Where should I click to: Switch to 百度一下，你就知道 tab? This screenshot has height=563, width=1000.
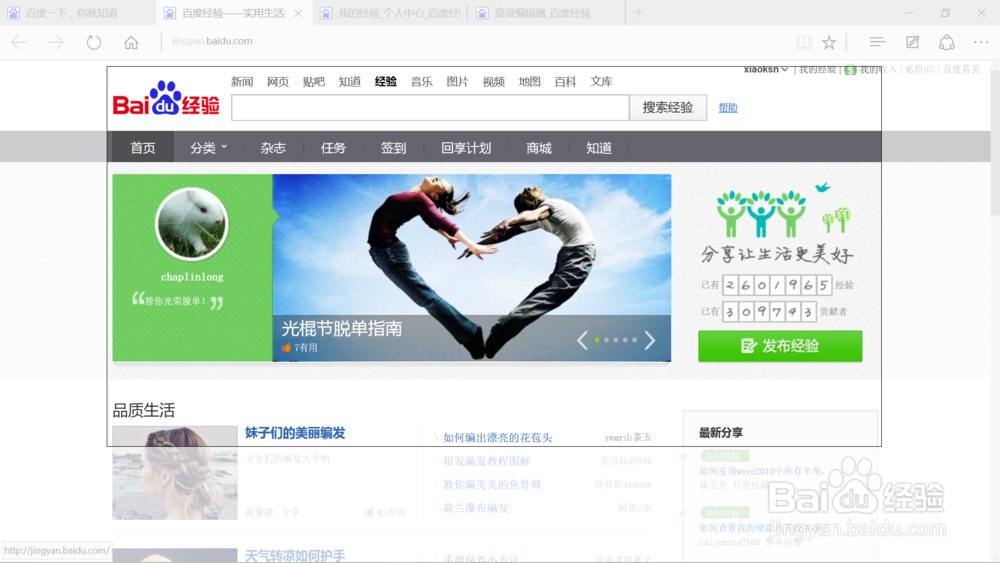[77, 13]
